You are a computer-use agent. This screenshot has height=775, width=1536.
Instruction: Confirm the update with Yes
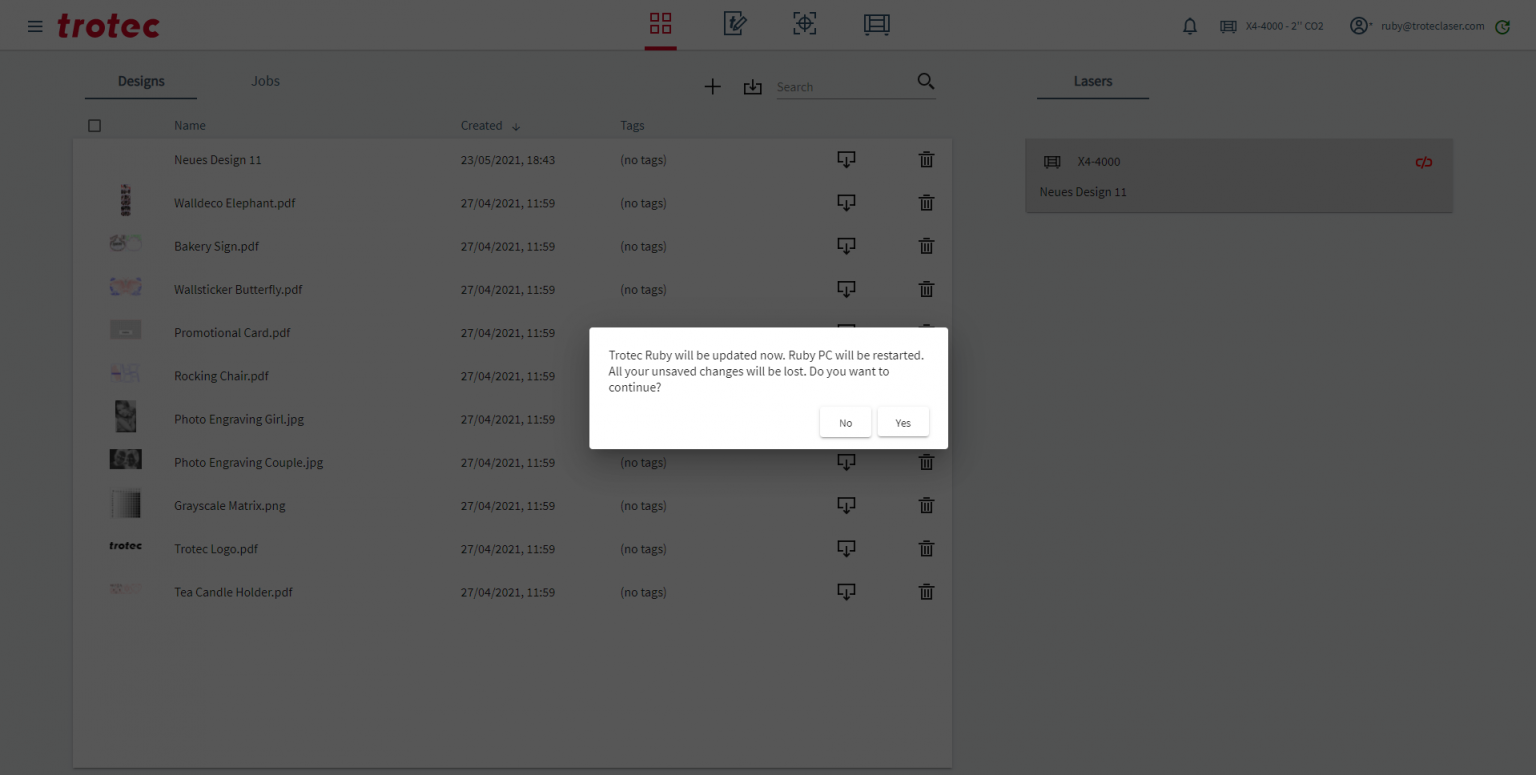pos(903,423)
